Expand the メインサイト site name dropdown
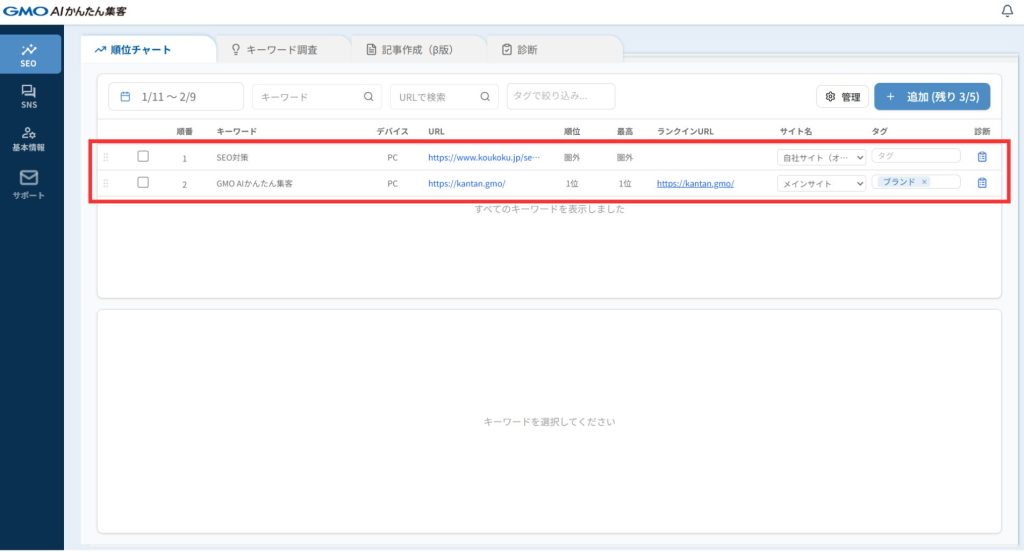This screenshot has width=1024, height=552. (822, 183)
